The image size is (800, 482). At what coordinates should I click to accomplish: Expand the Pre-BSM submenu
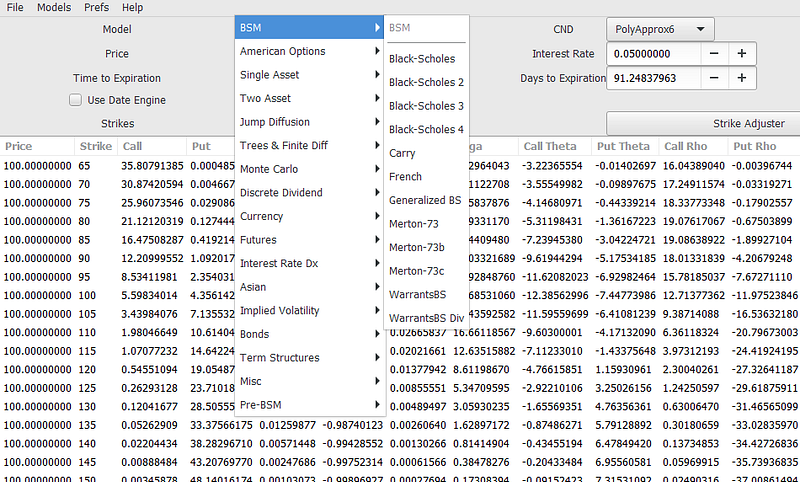click(309, 404)
